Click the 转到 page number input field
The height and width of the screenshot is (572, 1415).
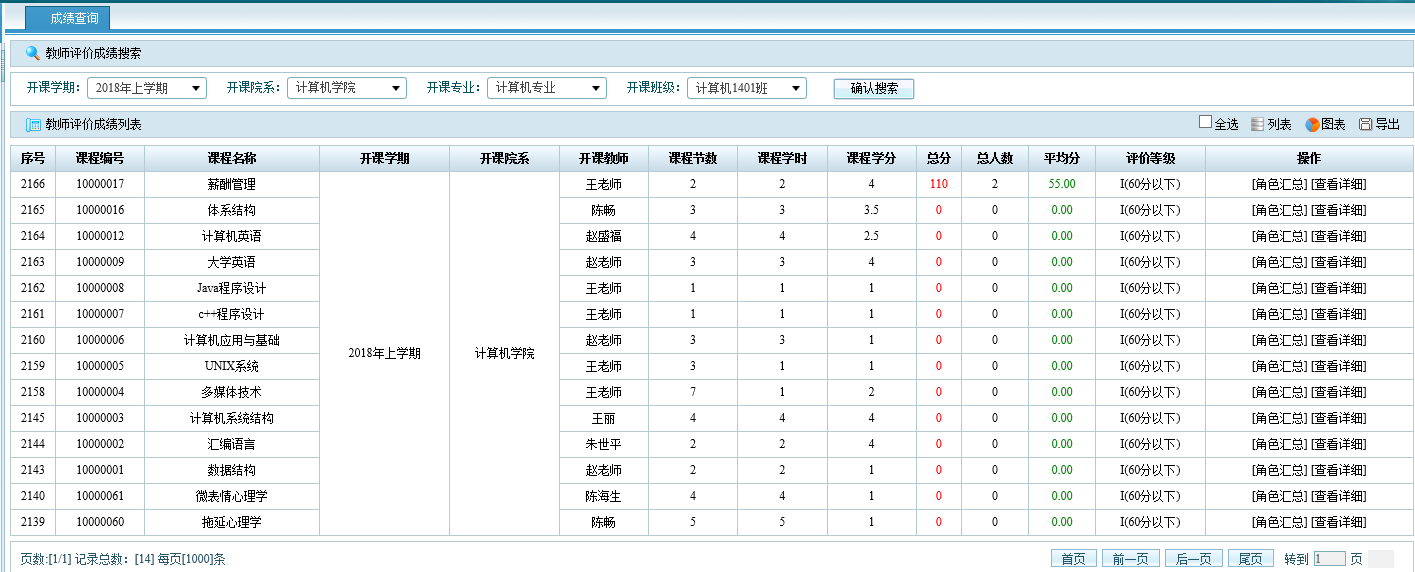1330,559
